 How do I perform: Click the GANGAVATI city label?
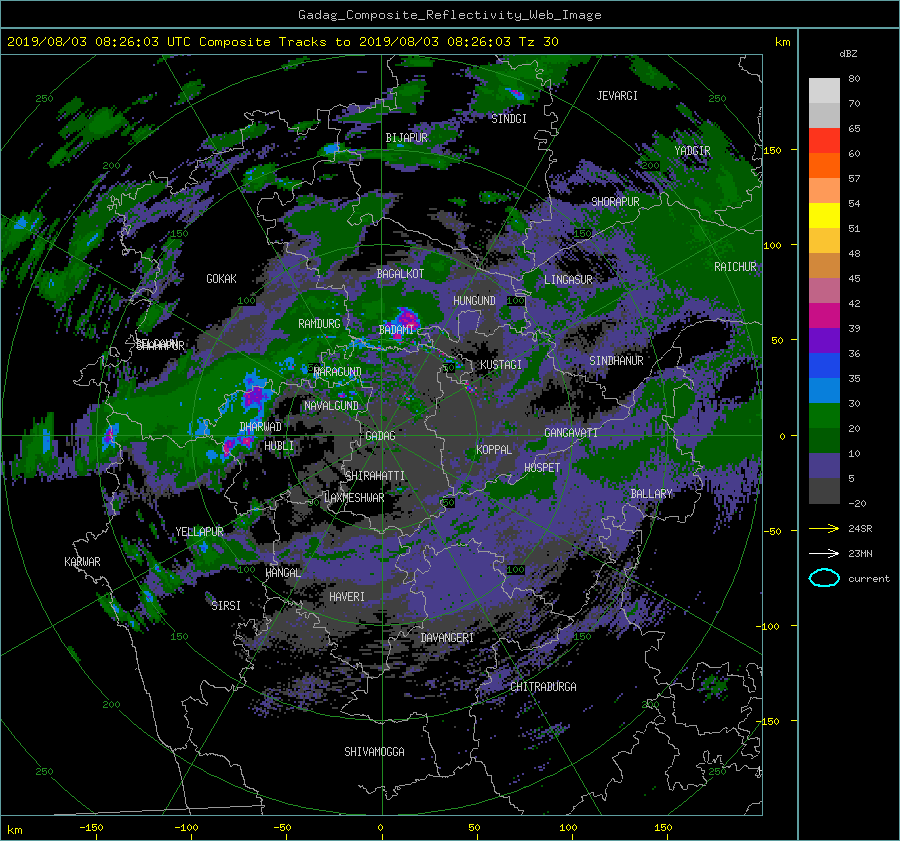(x=571, y=433)
